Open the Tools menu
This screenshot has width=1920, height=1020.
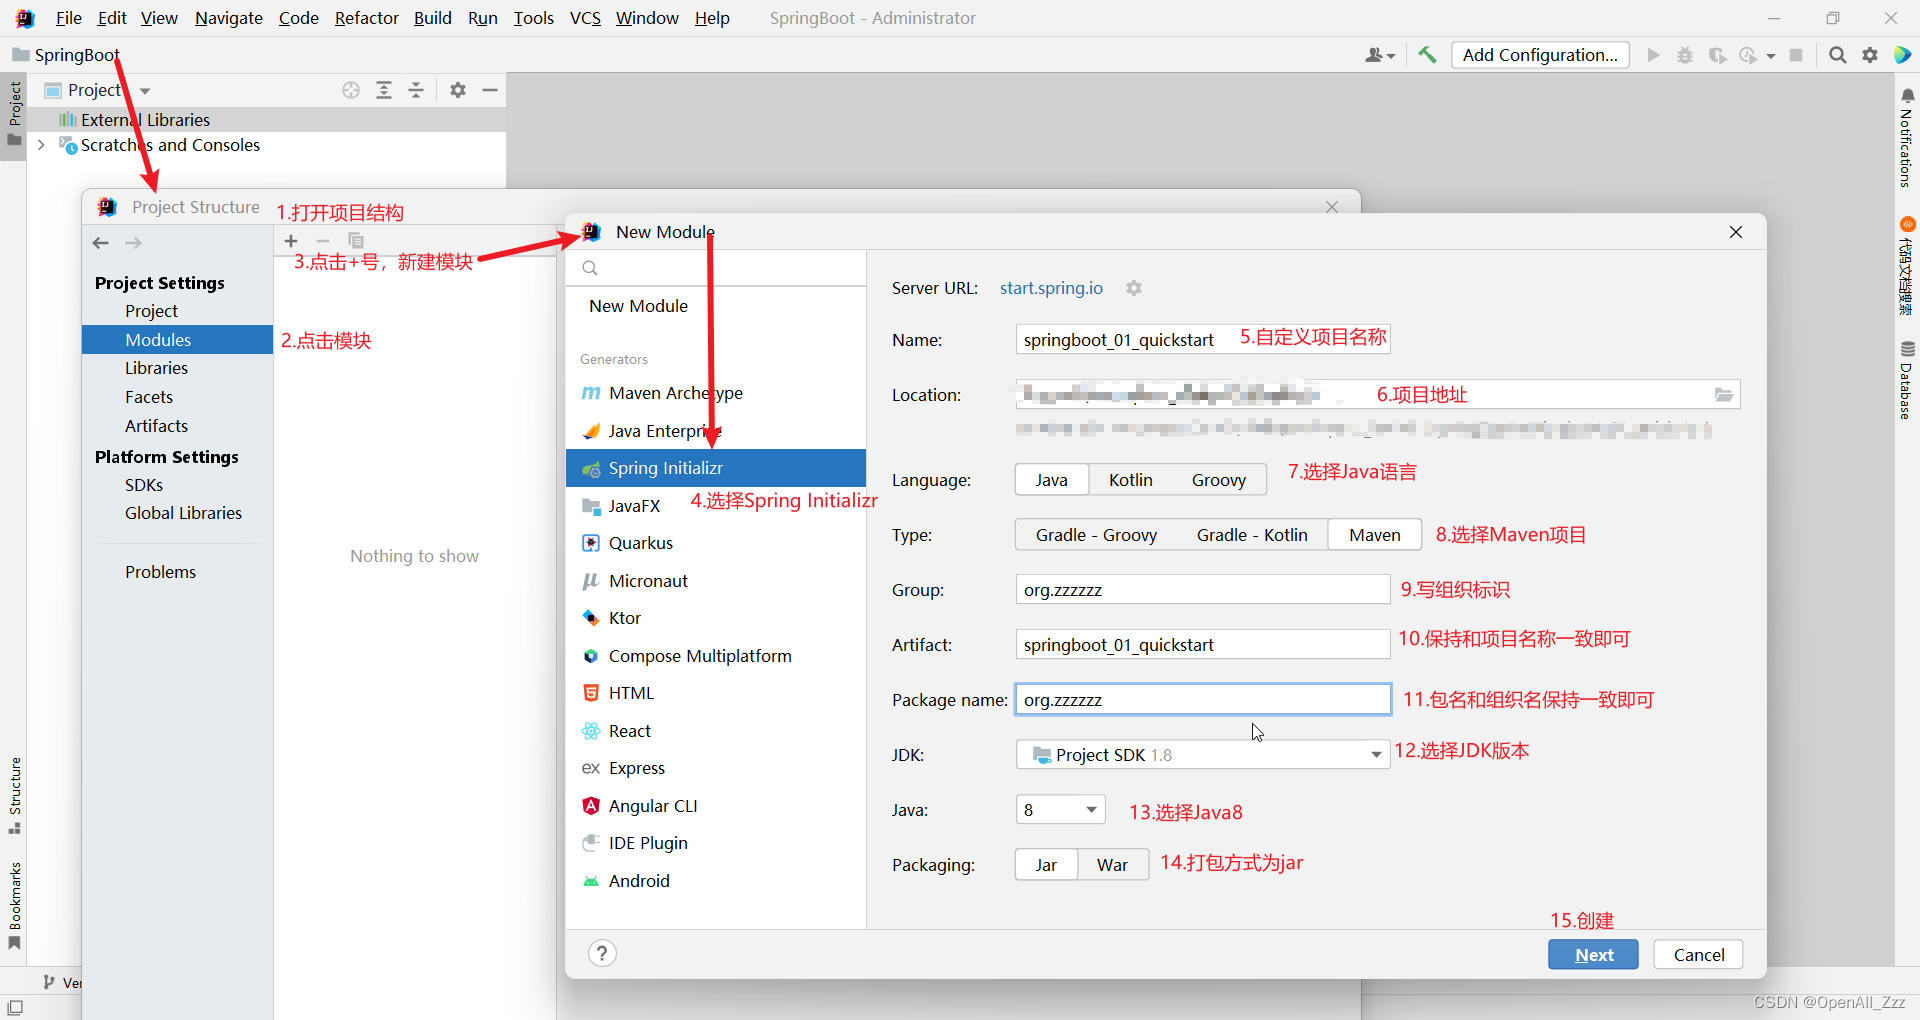click(534, 18)
